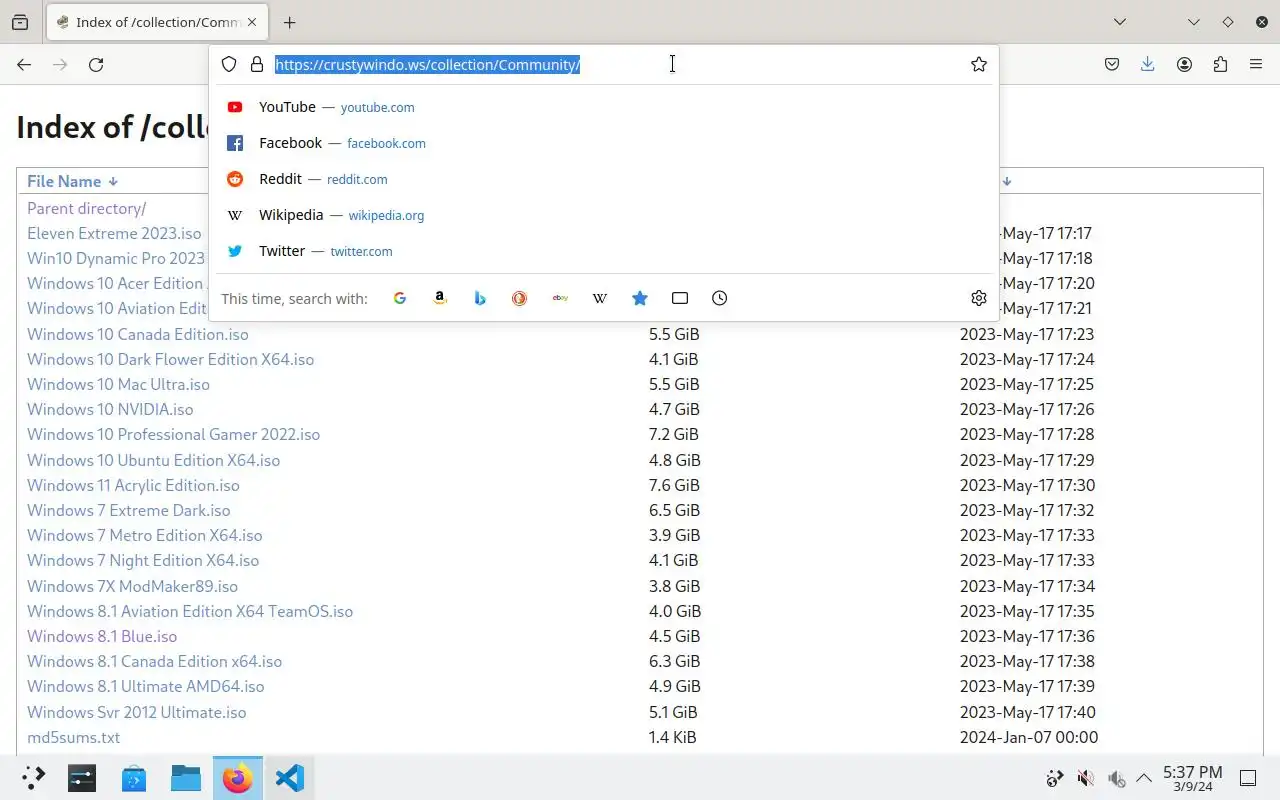The width and height of the screenshot is (1280, 800).
Task: Sort descending arrow next to File Name
Action: (x=113, y=182)
